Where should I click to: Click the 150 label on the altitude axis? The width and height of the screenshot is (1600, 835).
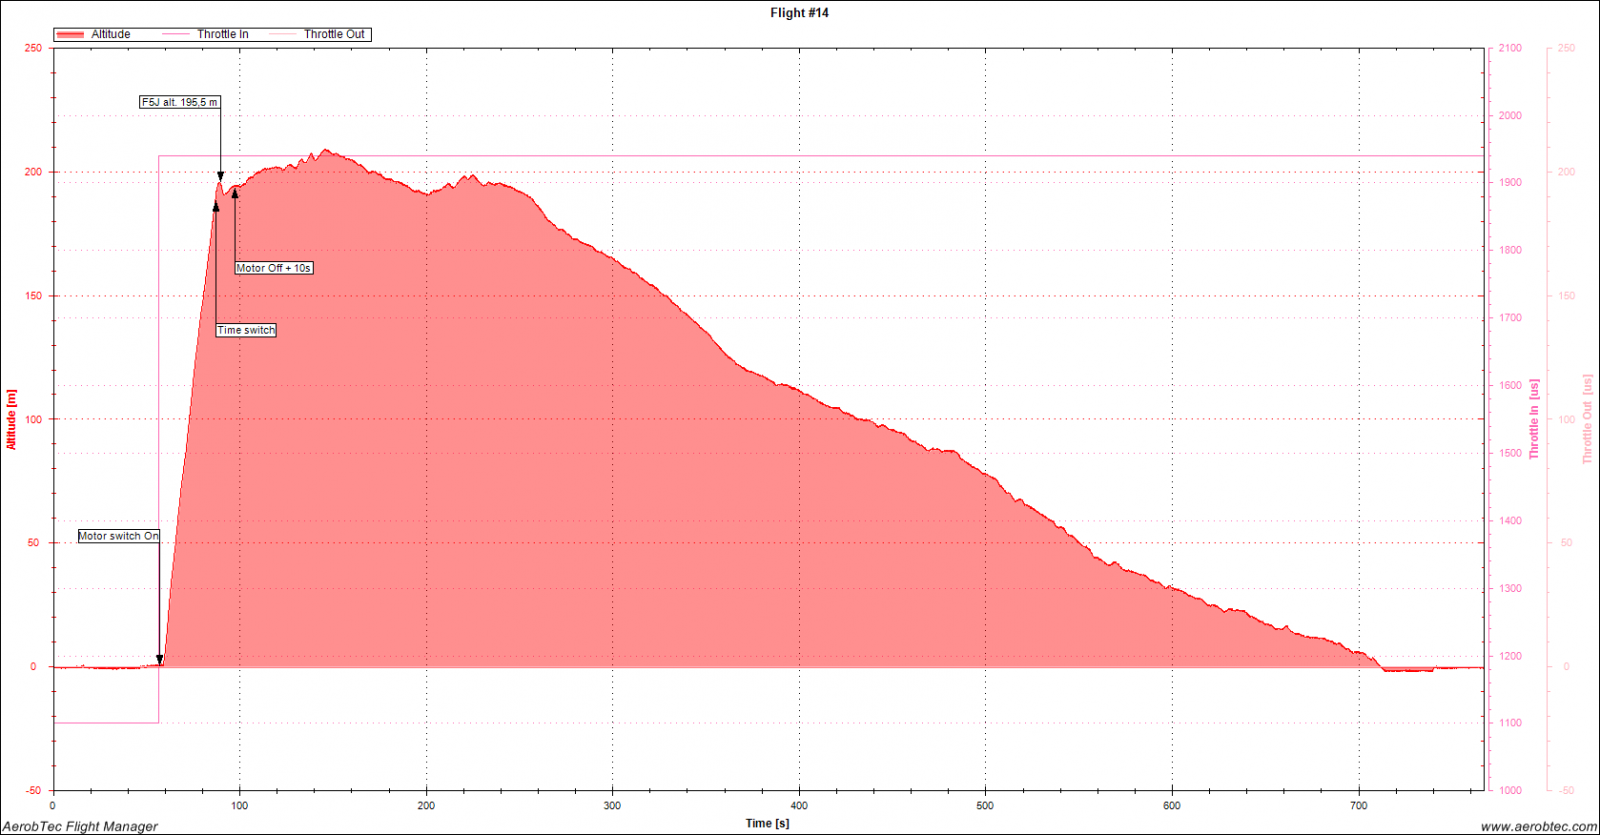[34, 296]
